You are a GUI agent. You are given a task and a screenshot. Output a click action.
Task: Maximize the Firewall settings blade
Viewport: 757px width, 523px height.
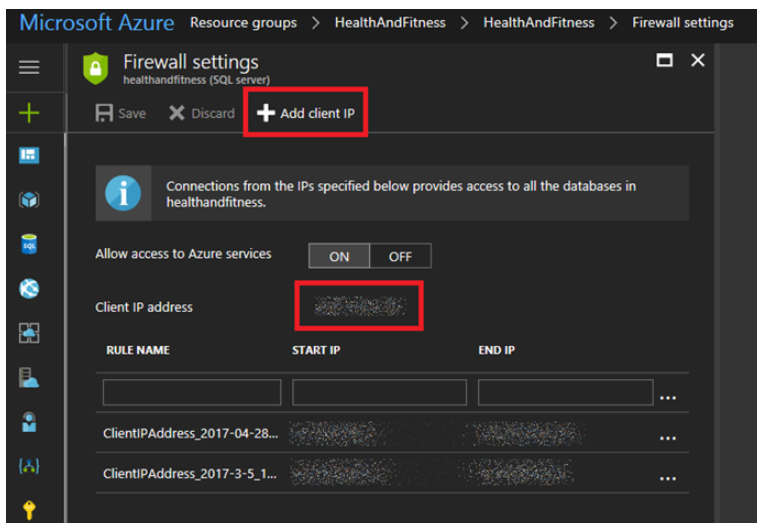coord(664,61)
